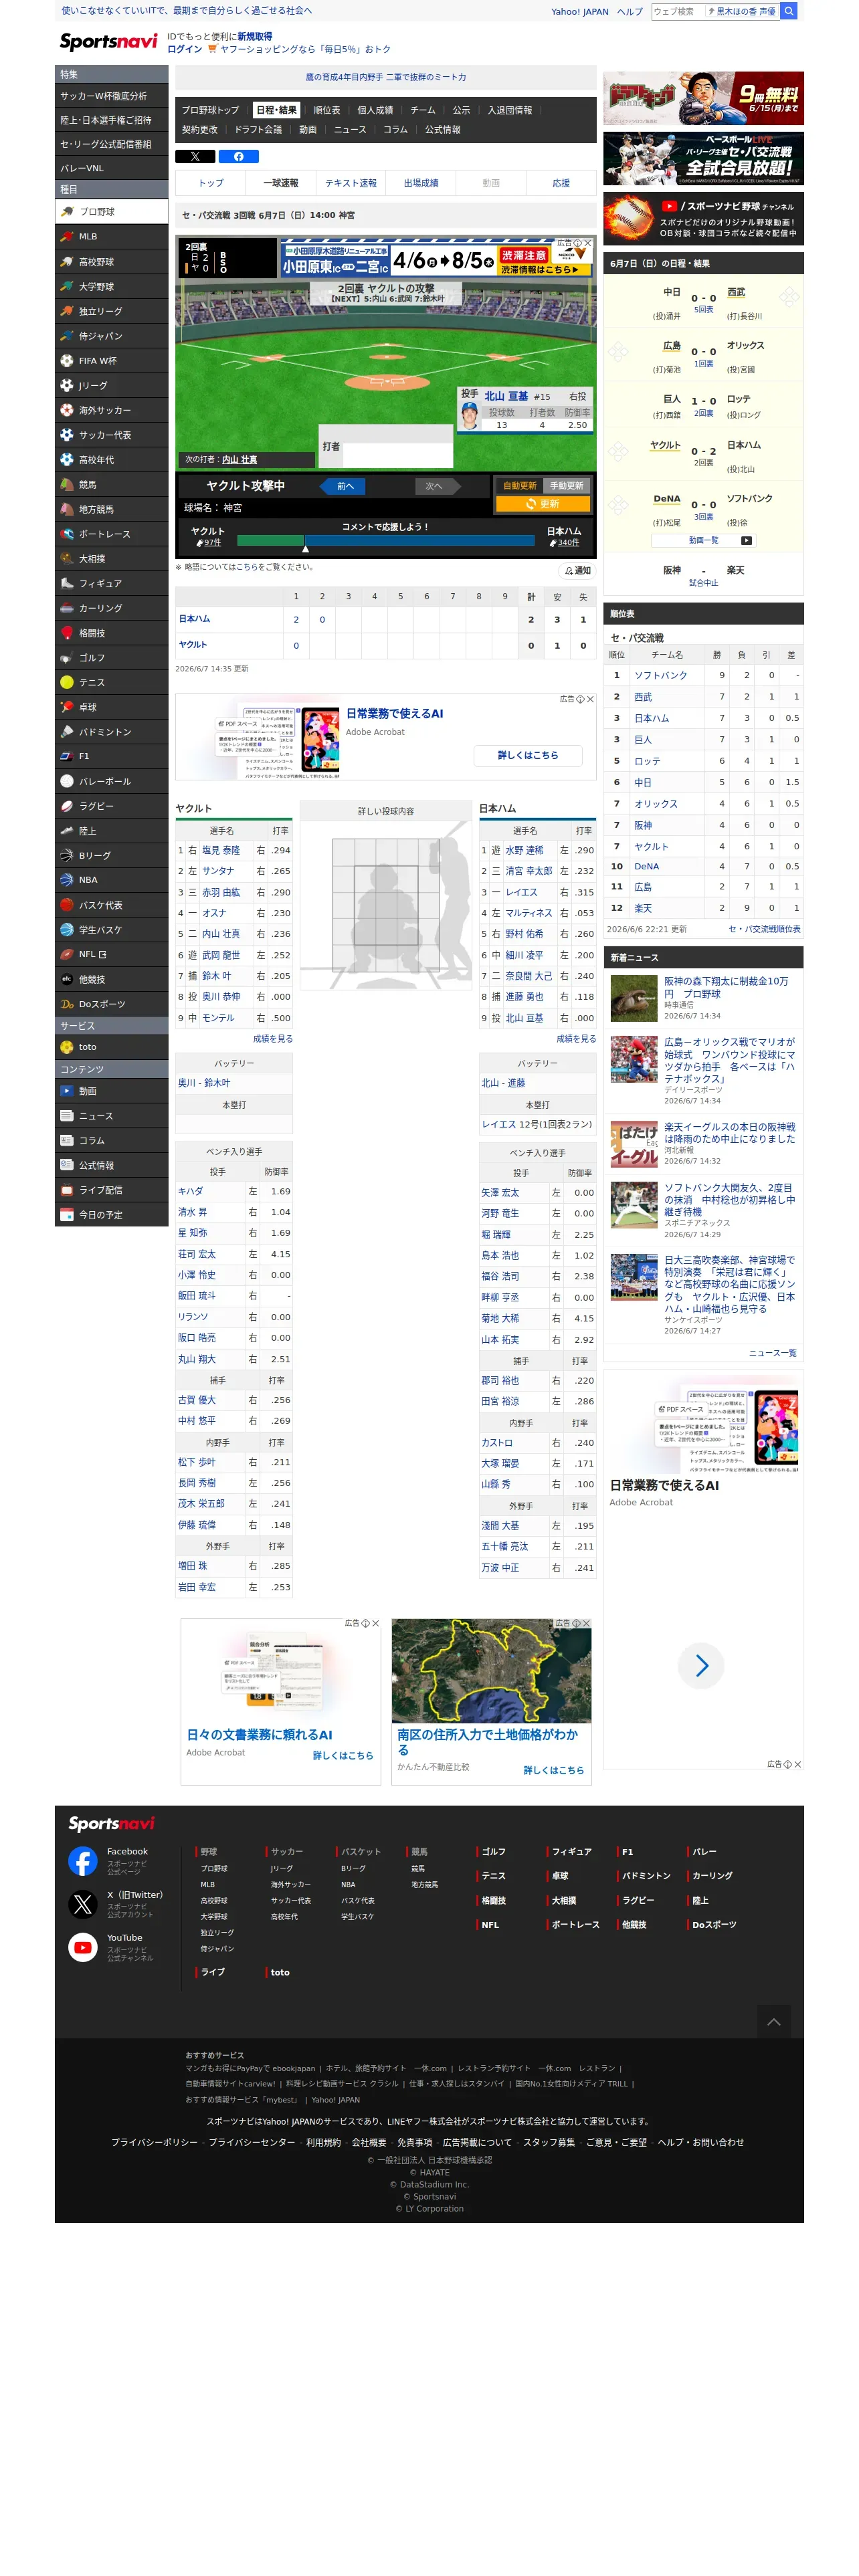Open the Yahoo! JAPAN header link
Screen dimensions: 859x2576
point(580,12)
